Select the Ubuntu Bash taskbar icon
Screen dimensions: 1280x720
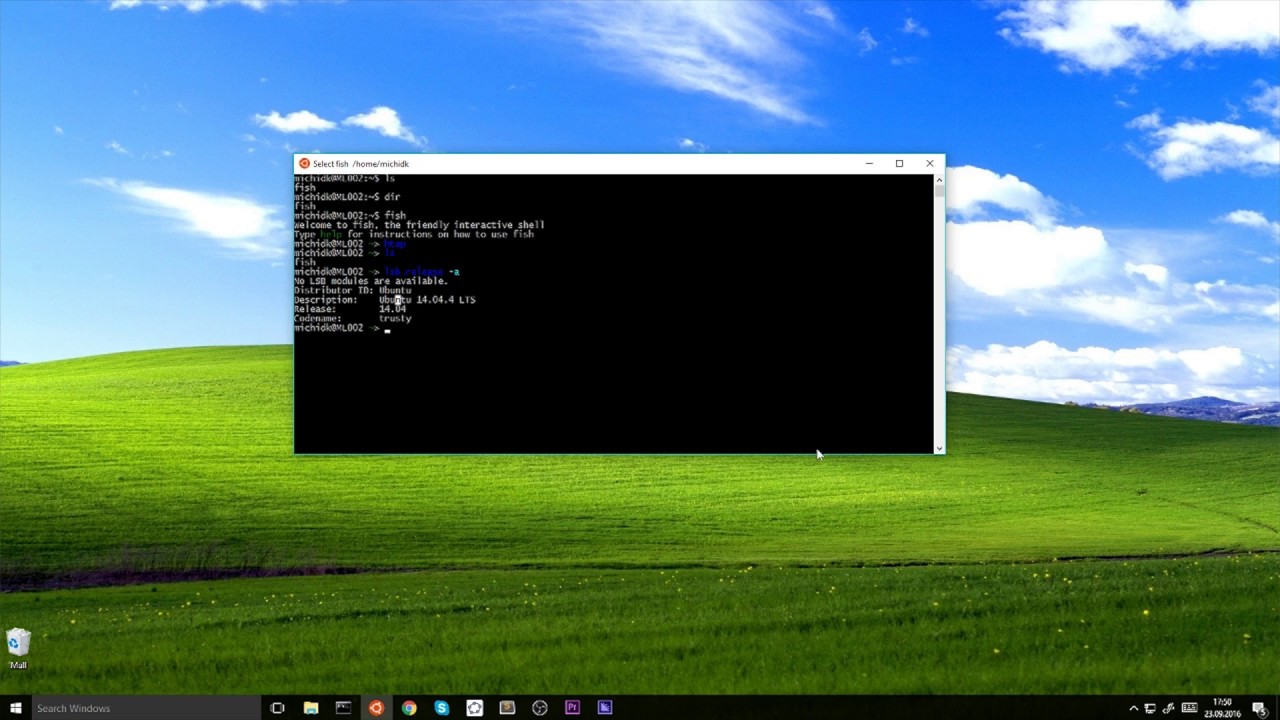(376, 708)
